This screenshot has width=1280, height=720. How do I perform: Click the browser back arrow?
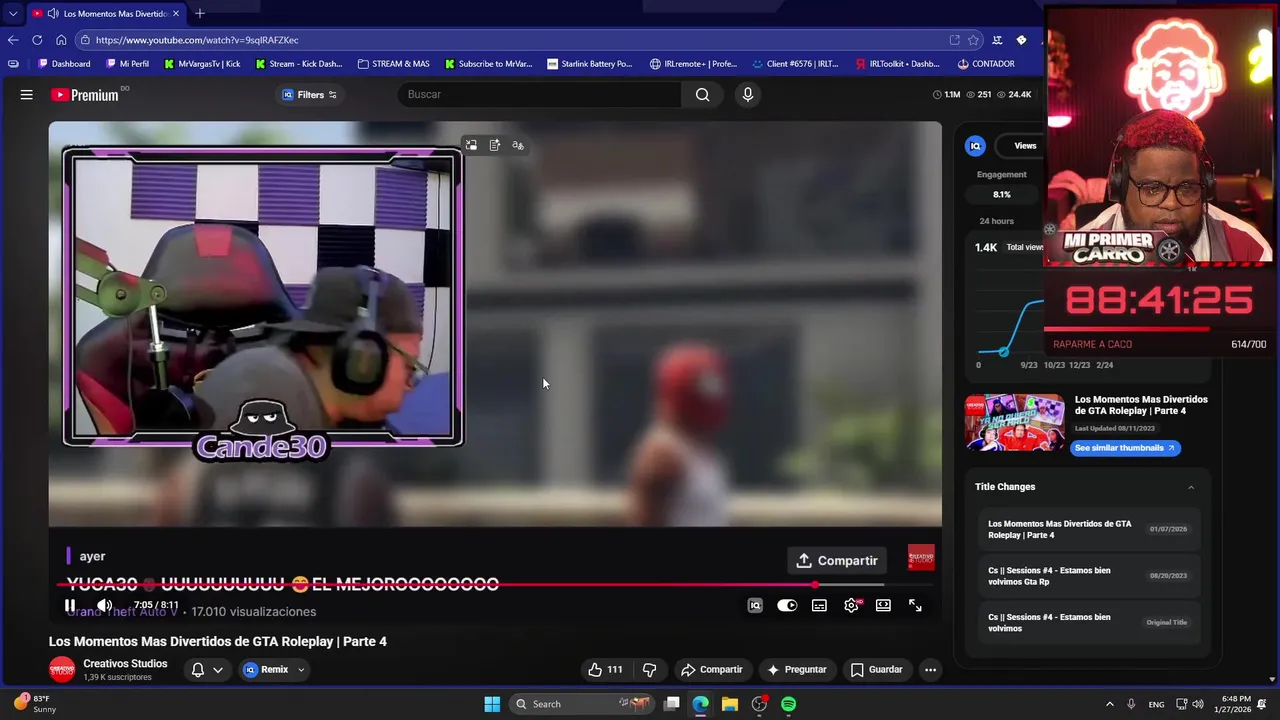pyautogui.click(x=13, y=40)
